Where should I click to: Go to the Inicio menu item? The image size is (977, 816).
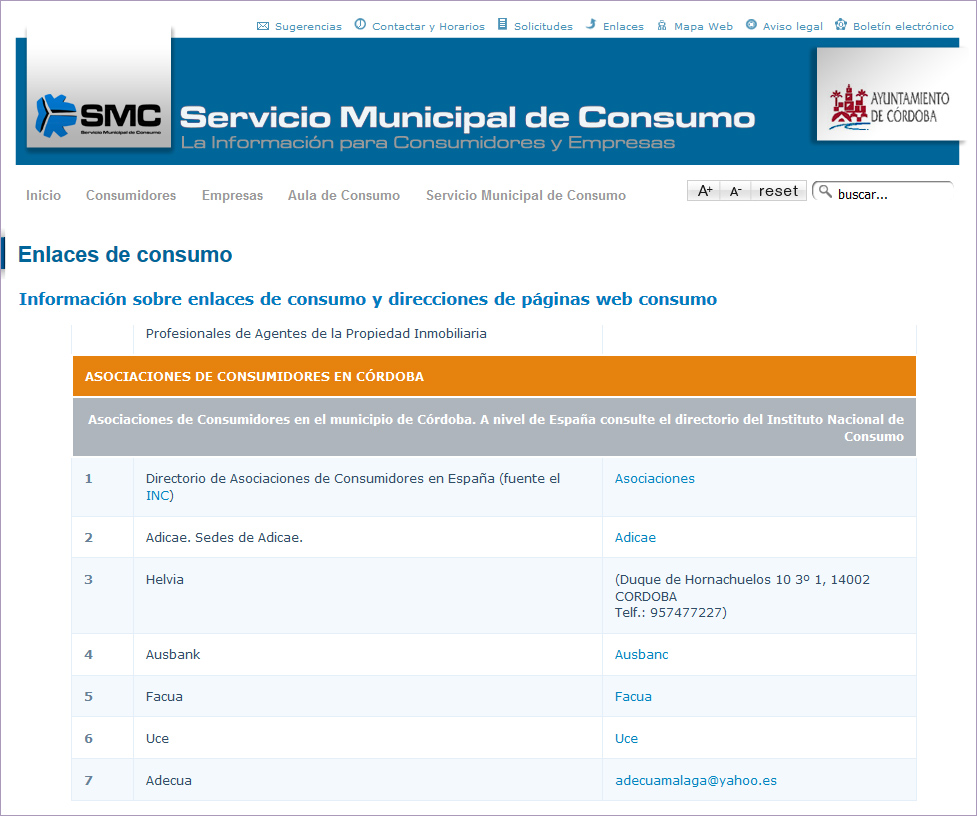44,196
